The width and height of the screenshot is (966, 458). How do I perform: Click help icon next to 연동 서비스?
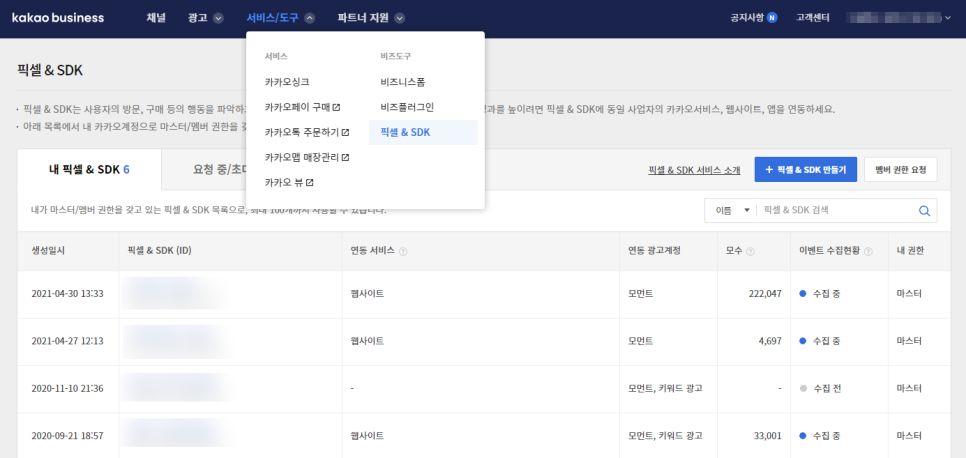coord(403,251)
